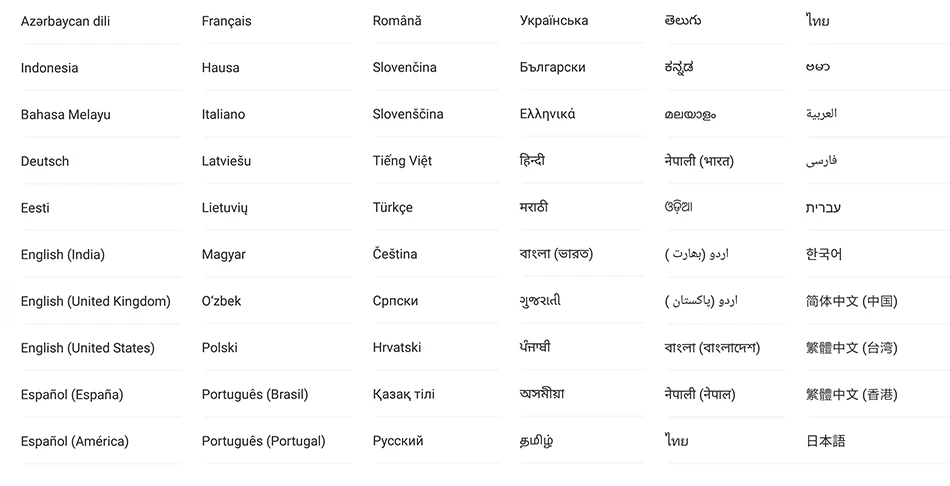Select Azərbaycan dili language
The height and width of the screenshot is (486, 950).
tap(65, 21)
